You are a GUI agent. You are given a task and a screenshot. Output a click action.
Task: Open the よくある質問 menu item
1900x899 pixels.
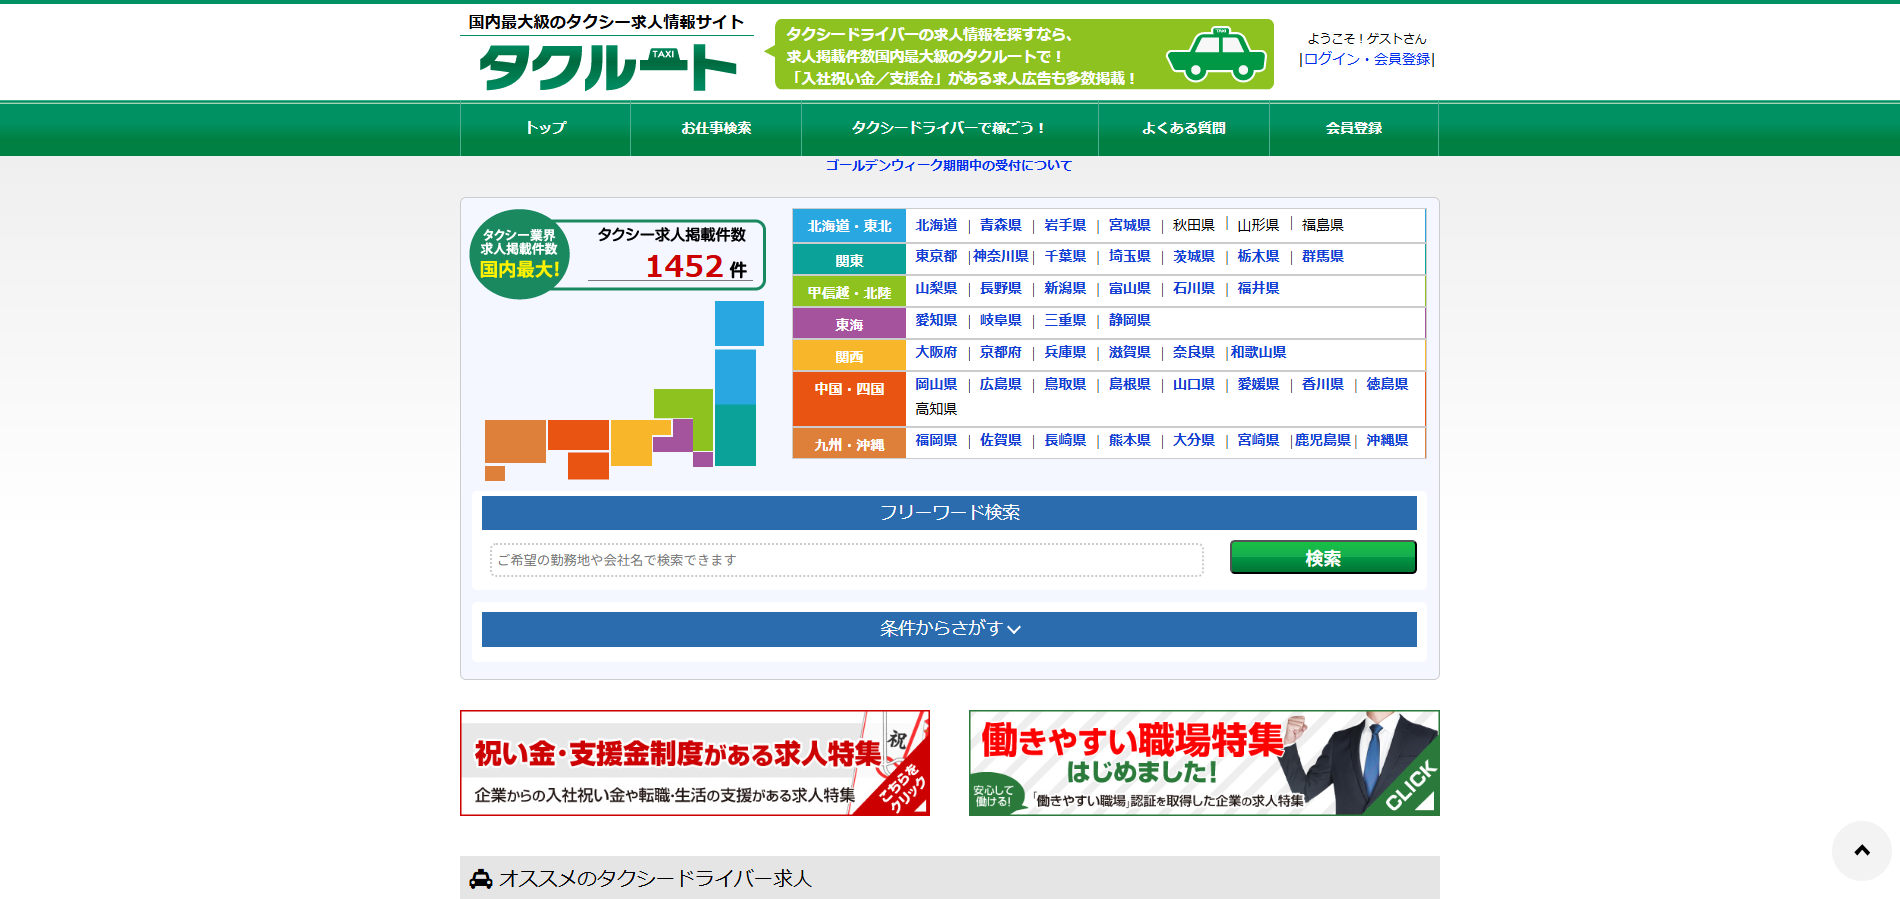[1184, 128]
